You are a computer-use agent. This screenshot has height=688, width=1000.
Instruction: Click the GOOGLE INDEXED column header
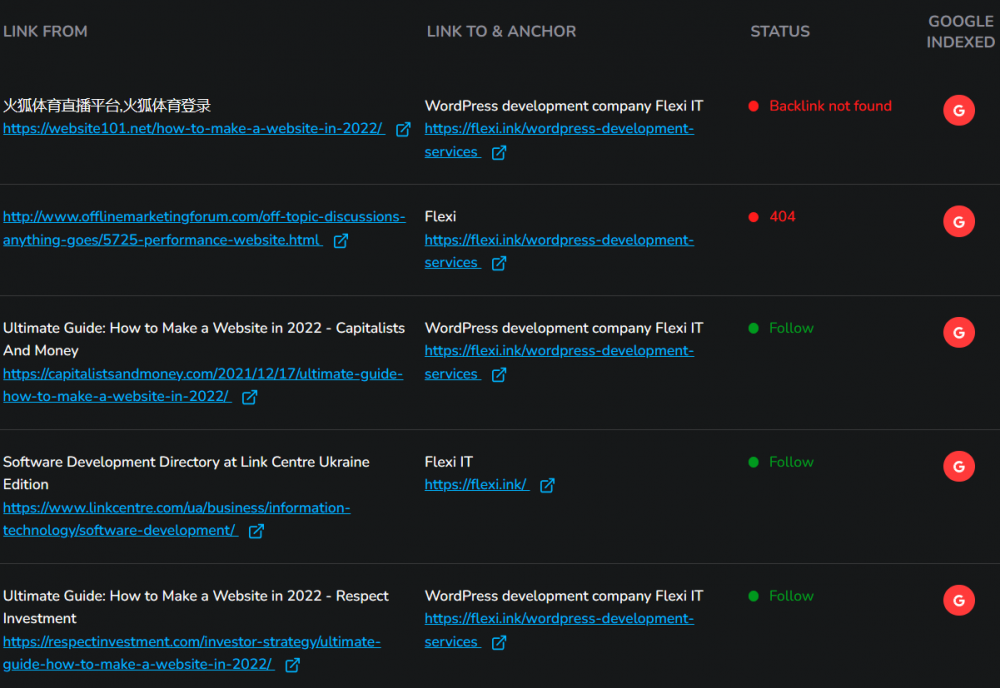click(960, 31)
